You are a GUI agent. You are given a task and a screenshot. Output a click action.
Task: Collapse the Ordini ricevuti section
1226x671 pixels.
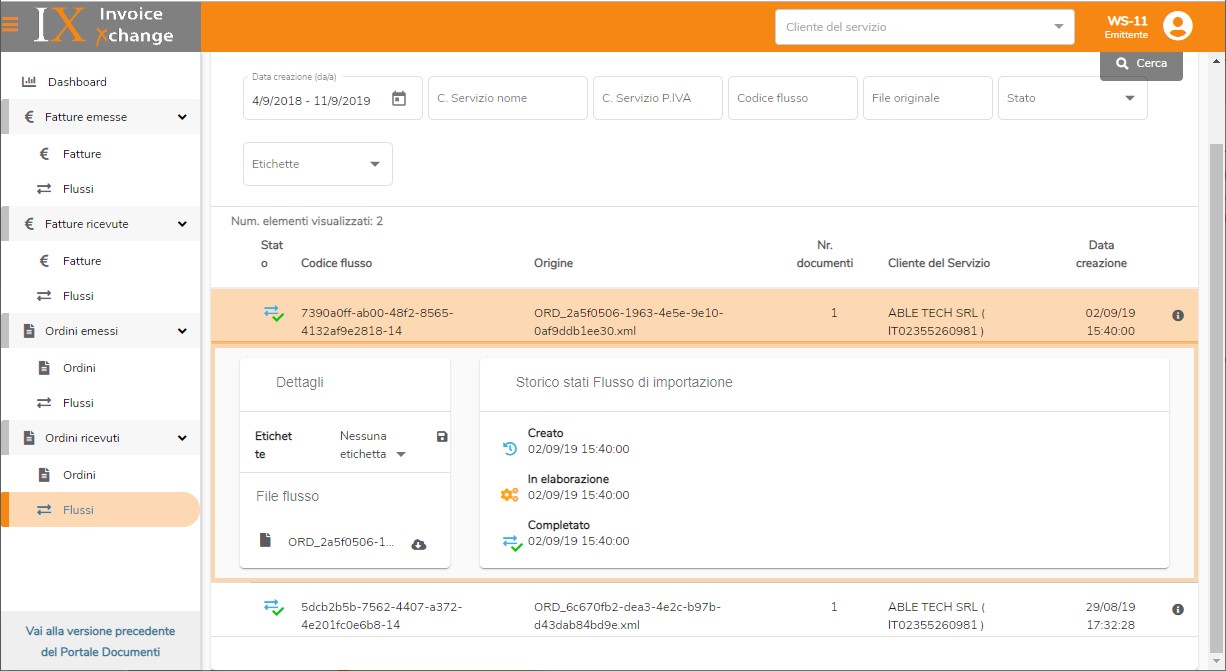(x=182, y=438)
